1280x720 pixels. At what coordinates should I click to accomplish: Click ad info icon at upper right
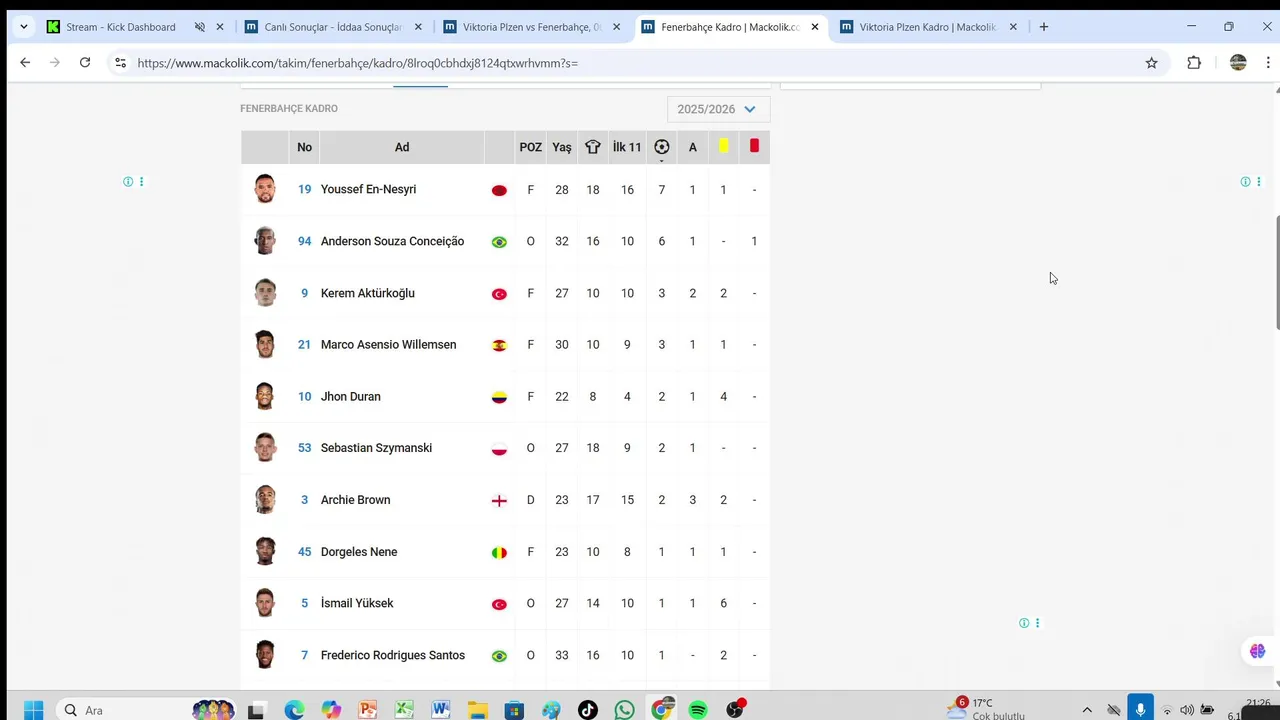(x=1245, y=182)
